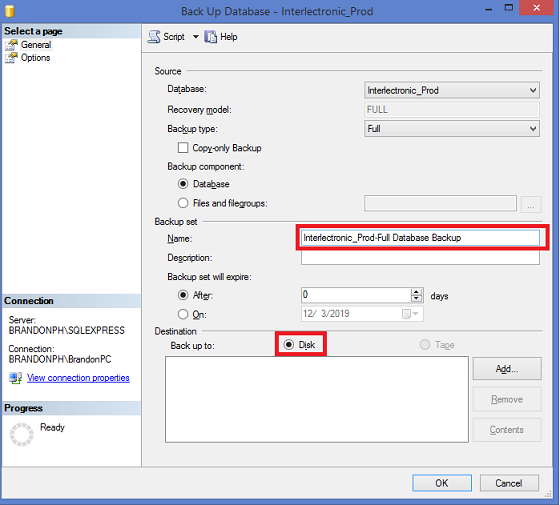Viewport: 560px width, 505px height.
Task: Increase expire days with spinner up arrow
Action: (416, 292)
